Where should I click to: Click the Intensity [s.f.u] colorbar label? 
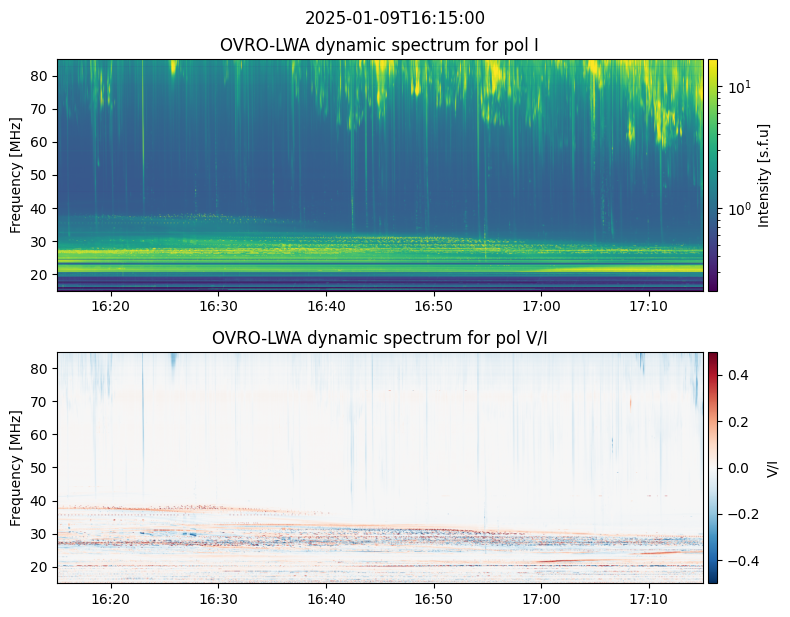[x=765, y=175]
